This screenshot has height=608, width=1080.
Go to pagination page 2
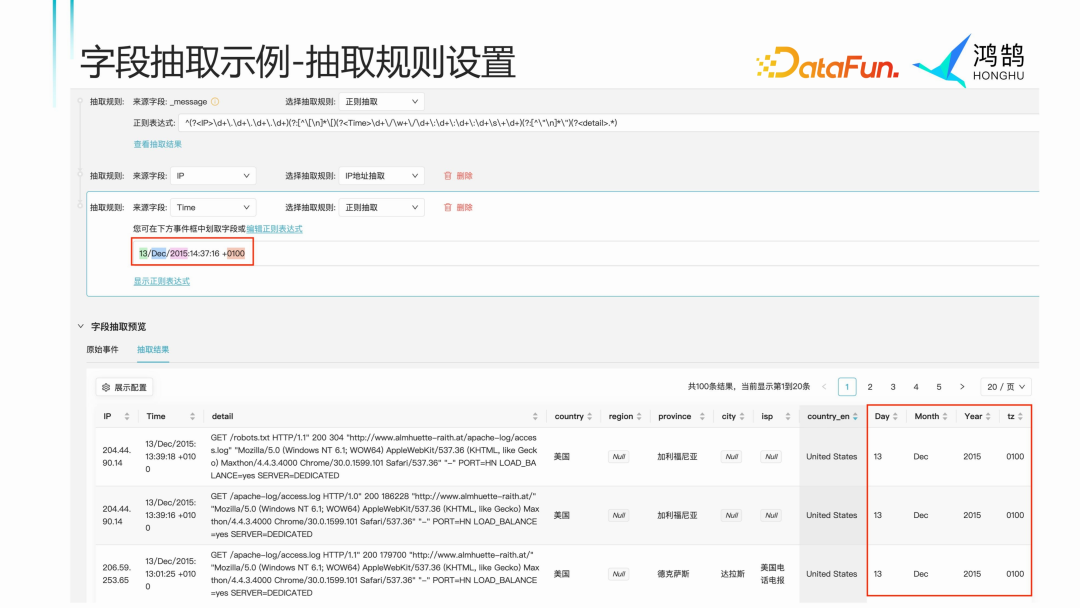click(x=870, y=386)
